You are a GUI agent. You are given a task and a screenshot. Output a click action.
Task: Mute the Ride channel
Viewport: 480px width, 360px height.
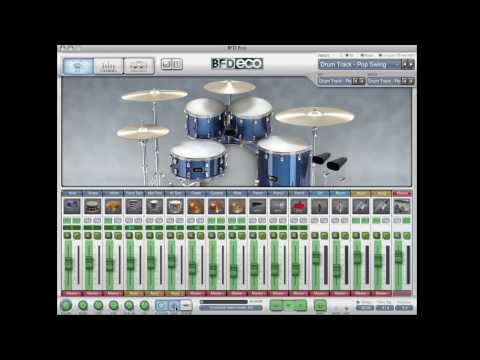pyautogui.click(x=233, y=235)
